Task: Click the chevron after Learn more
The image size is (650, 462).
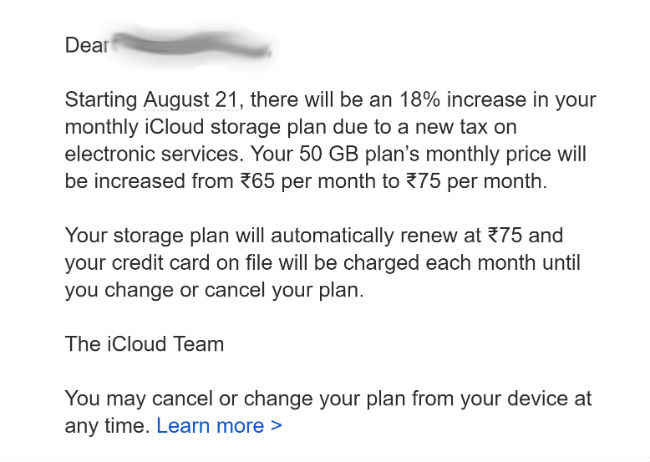Action: tap(276, 426)
